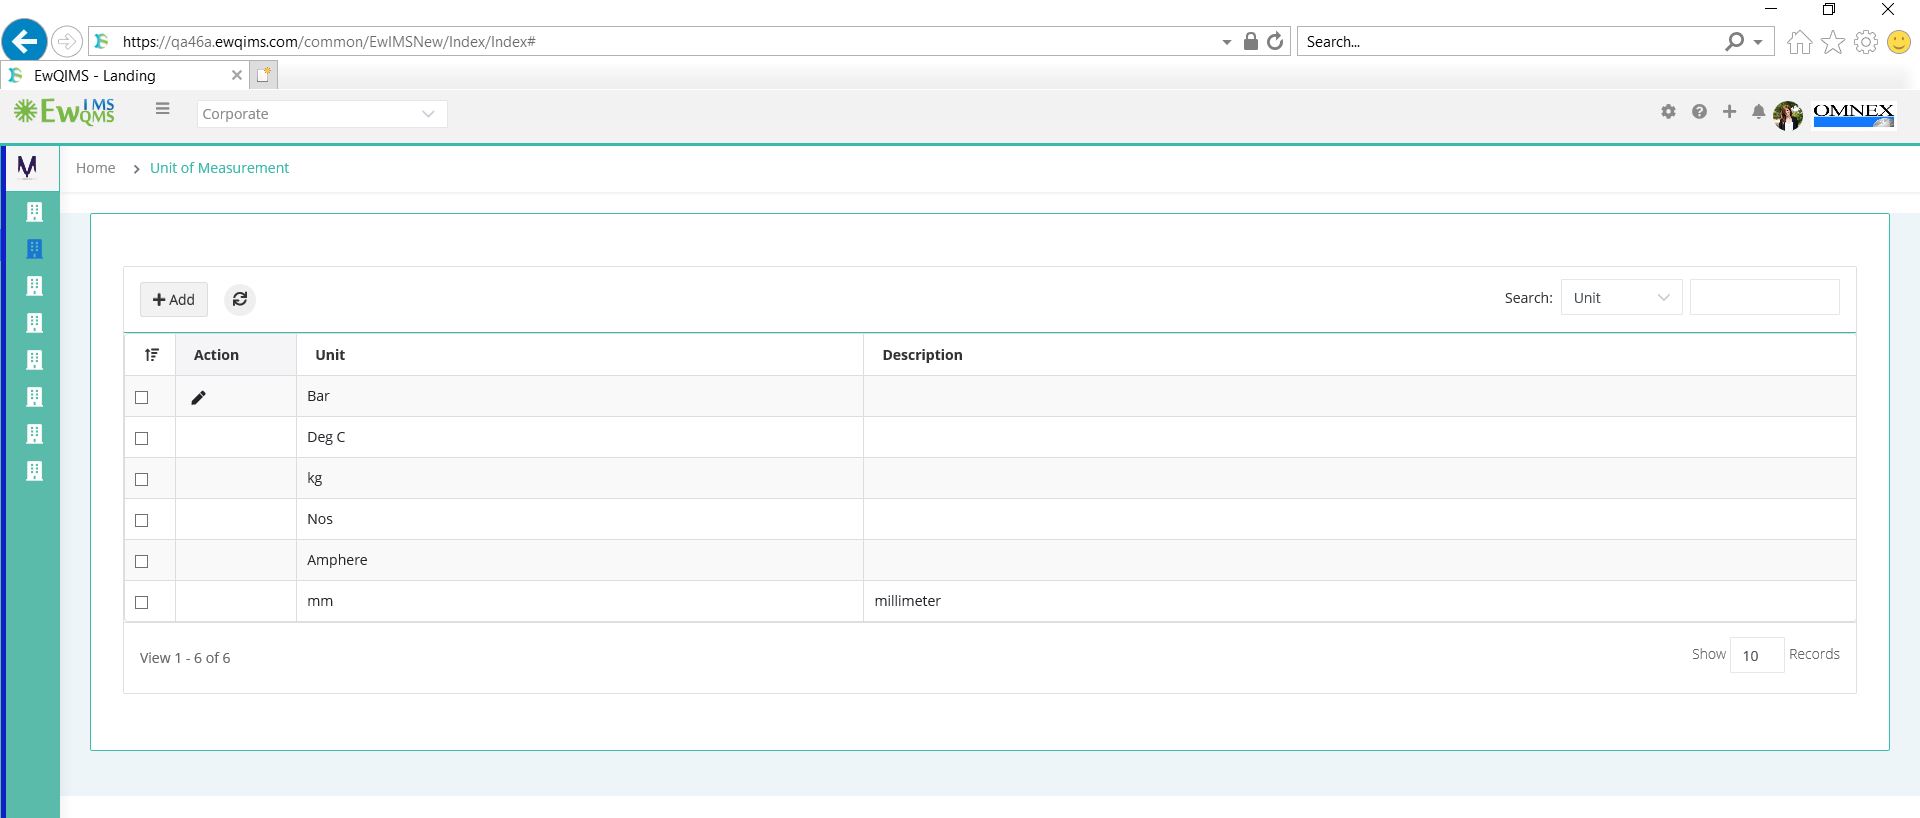
Task: Click the sort icon in the table header
Action: click(x=151, y=355)
